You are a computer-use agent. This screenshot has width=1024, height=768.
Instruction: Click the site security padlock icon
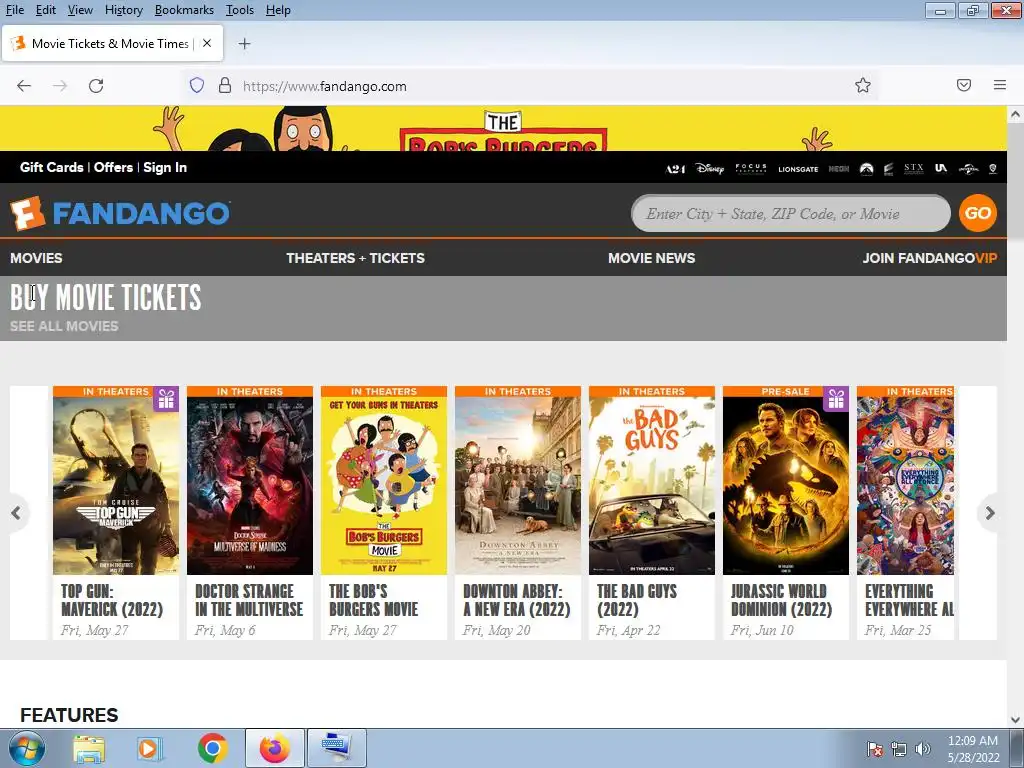(225, 86)
